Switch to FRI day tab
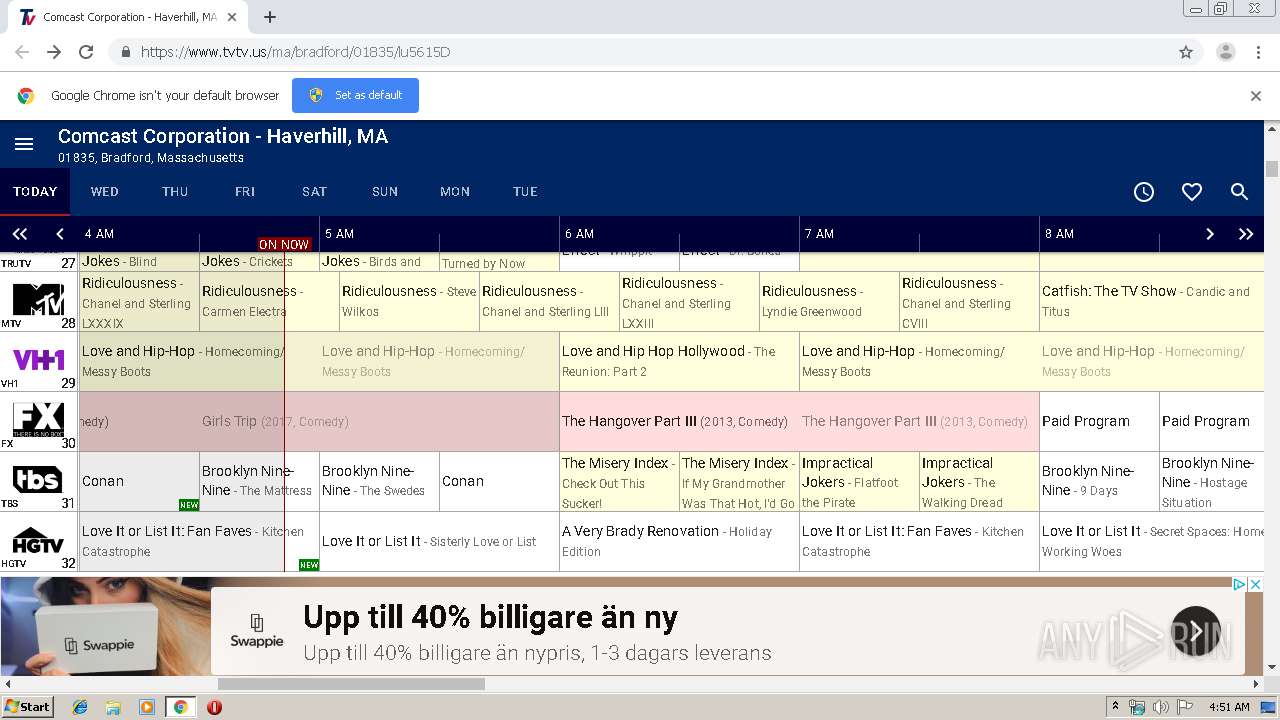 tap(245, 191)
